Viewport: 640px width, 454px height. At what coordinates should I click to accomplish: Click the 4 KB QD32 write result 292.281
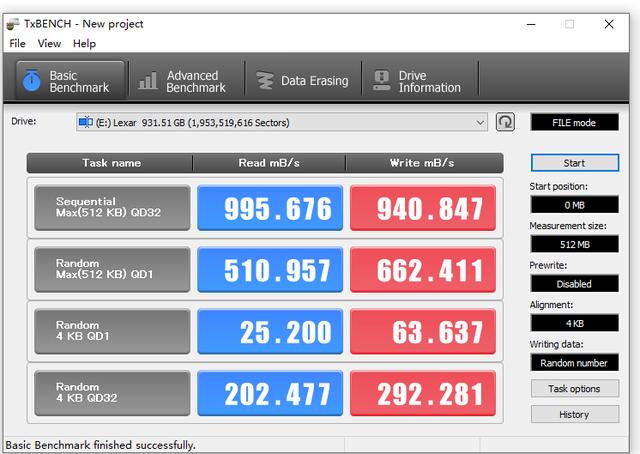tap(423, 393)
